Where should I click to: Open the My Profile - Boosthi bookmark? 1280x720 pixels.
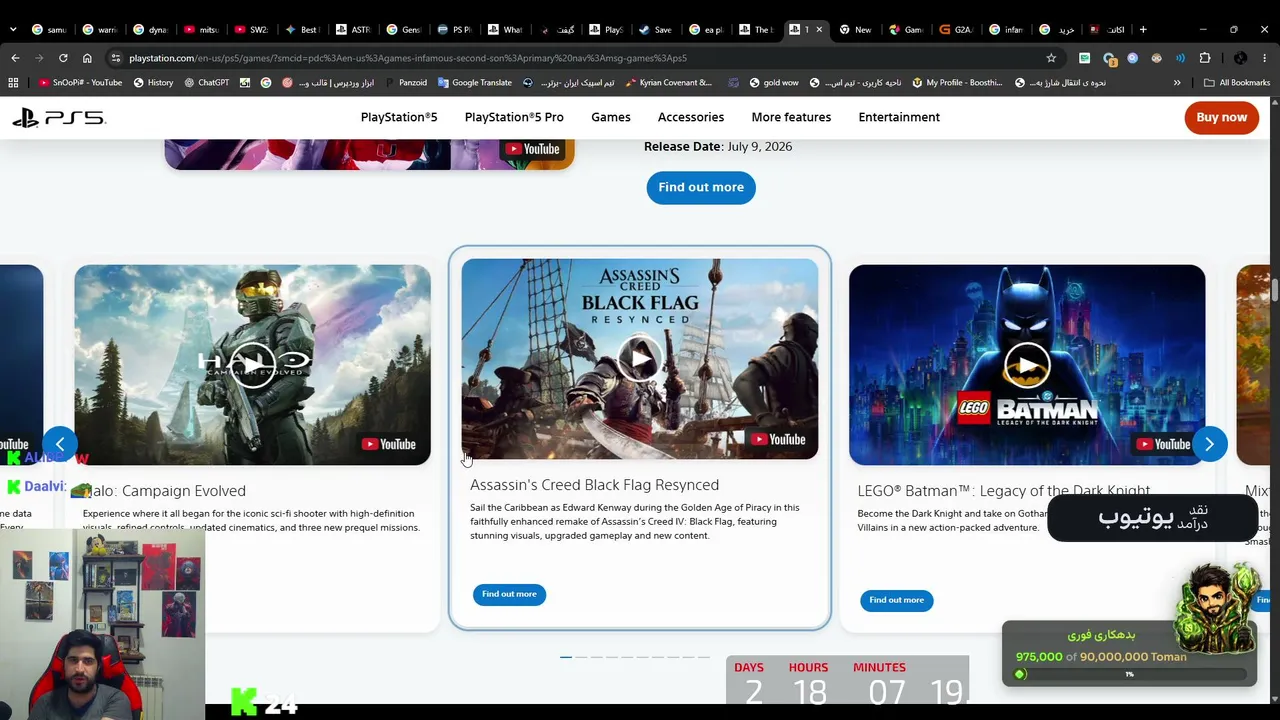956,83
